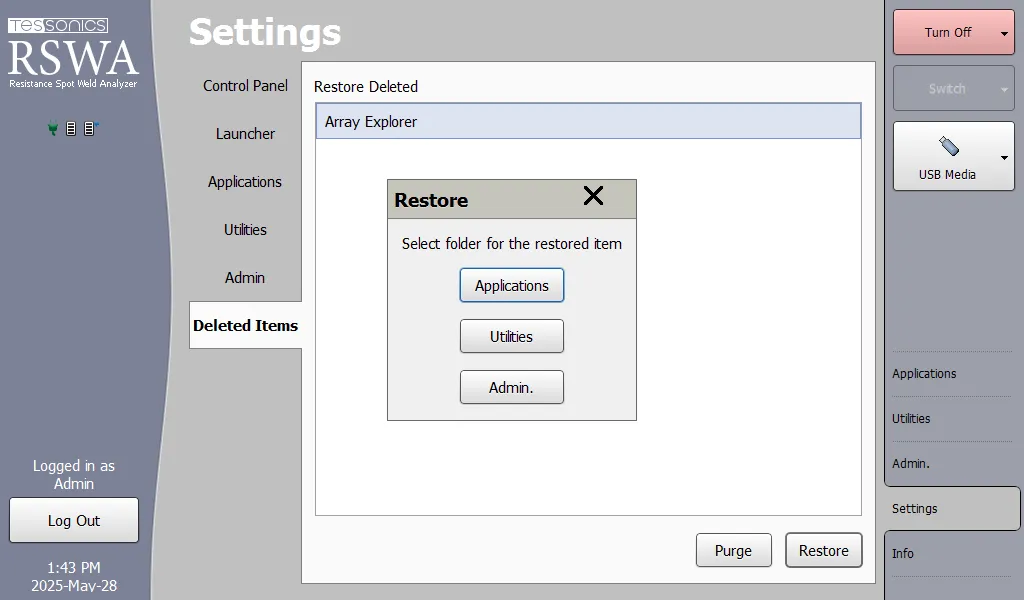The image size is (1024, 600).
Task: Choose Applications folder in the Restore dialog
Action: click(511, 286)
